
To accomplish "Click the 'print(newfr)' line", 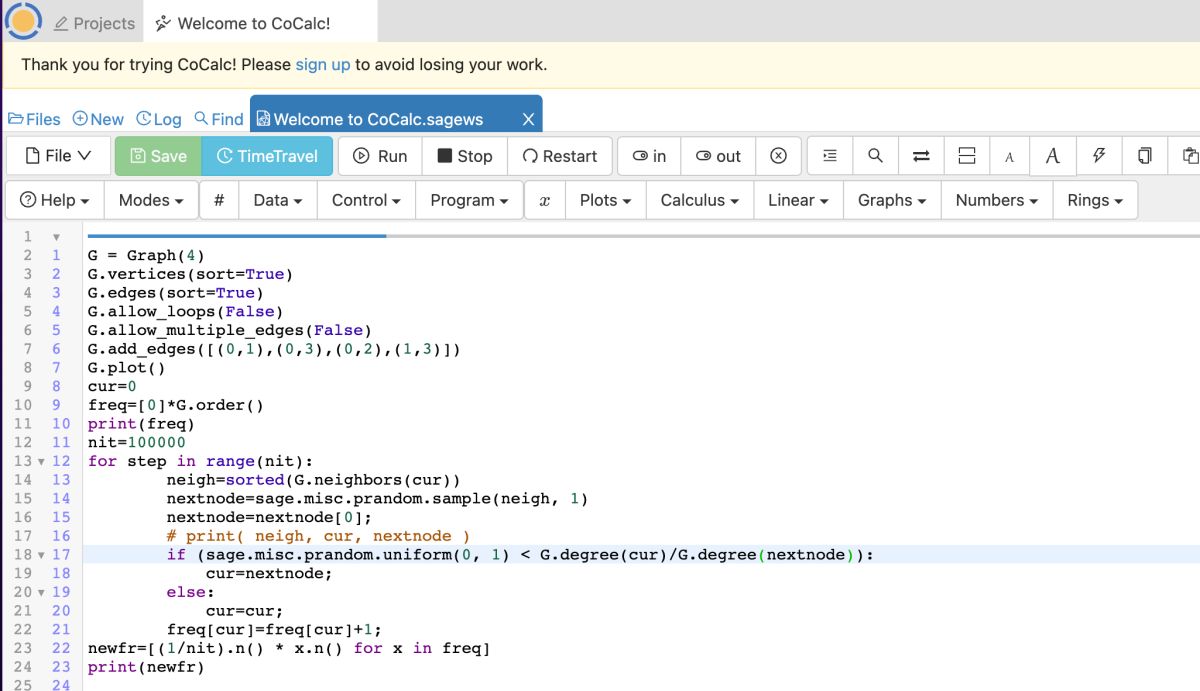I will pos(146,667).
